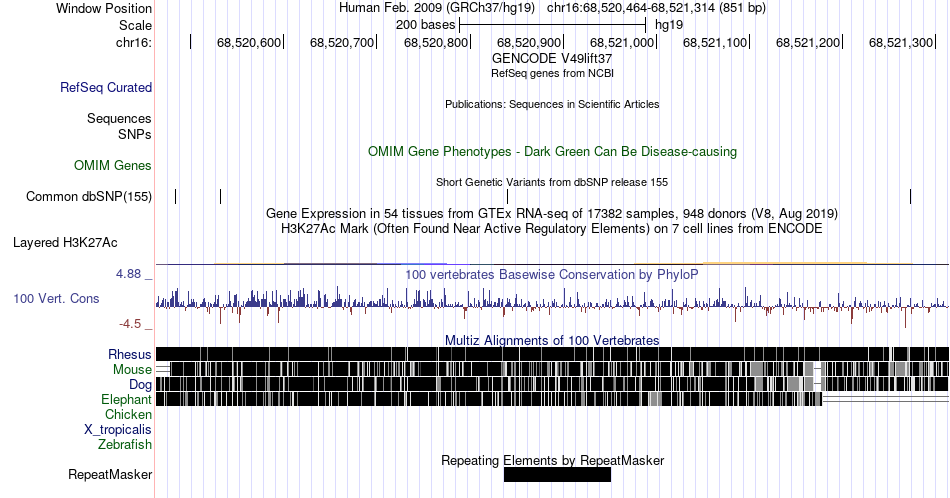Click the black RepeatMasker repeat element block
The image size is (950, 498).
click(557, 475)
